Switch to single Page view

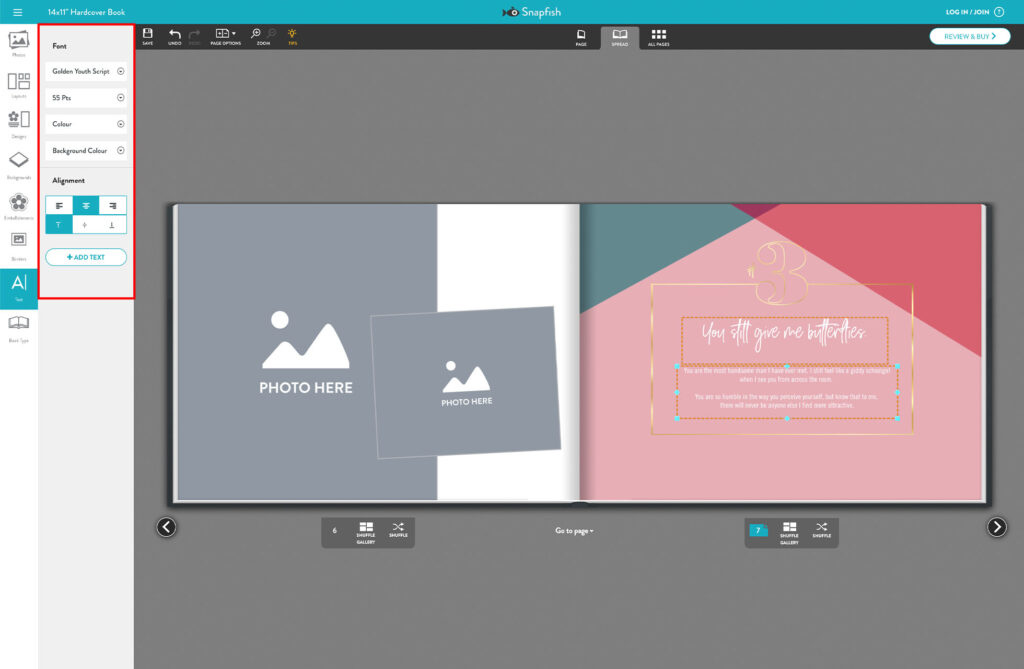click(581, 37)
